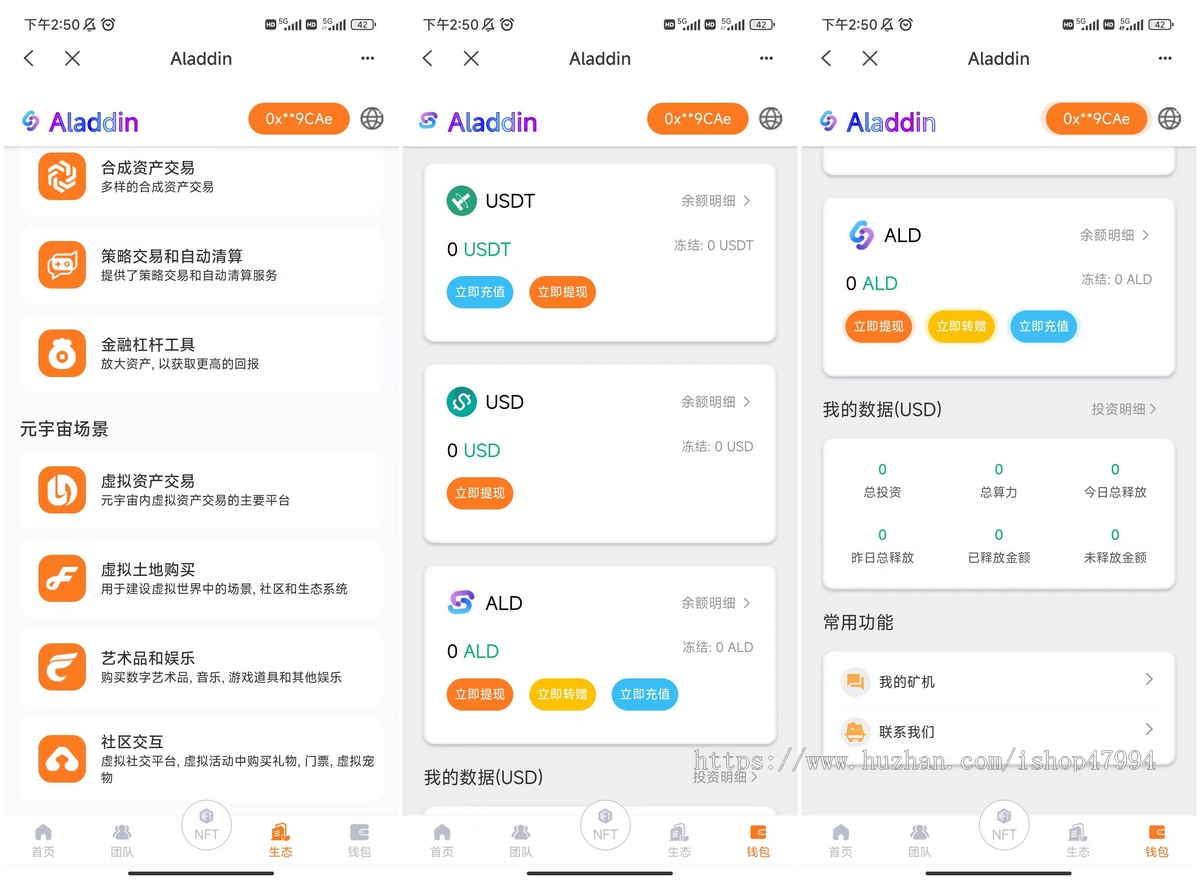Image resolution: width=1200 pixels, height=885 pixels.
Task: Switch to 团队 tab in right screen
Action: point(920,841)
